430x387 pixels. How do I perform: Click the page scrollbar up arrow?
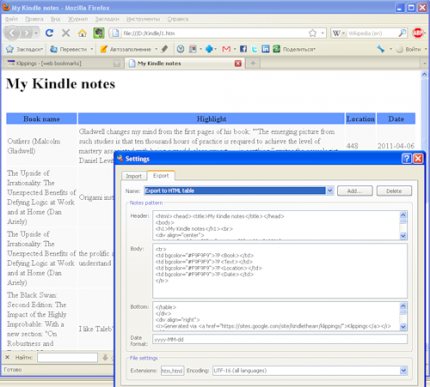424,74
